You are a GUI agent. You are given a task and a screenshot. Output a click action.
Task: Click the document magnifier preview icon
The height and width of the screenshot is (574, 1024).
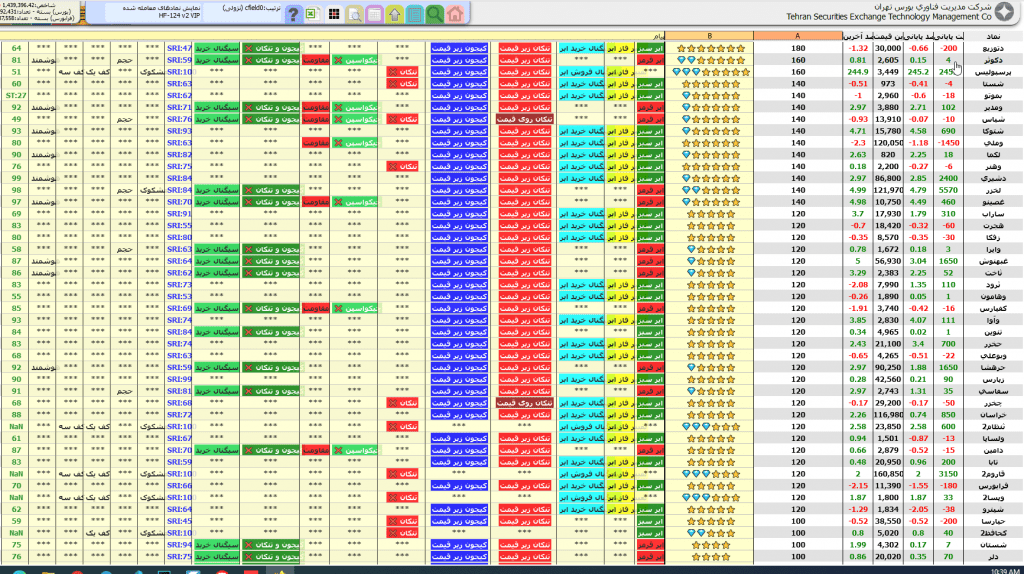tap(354, 14)
